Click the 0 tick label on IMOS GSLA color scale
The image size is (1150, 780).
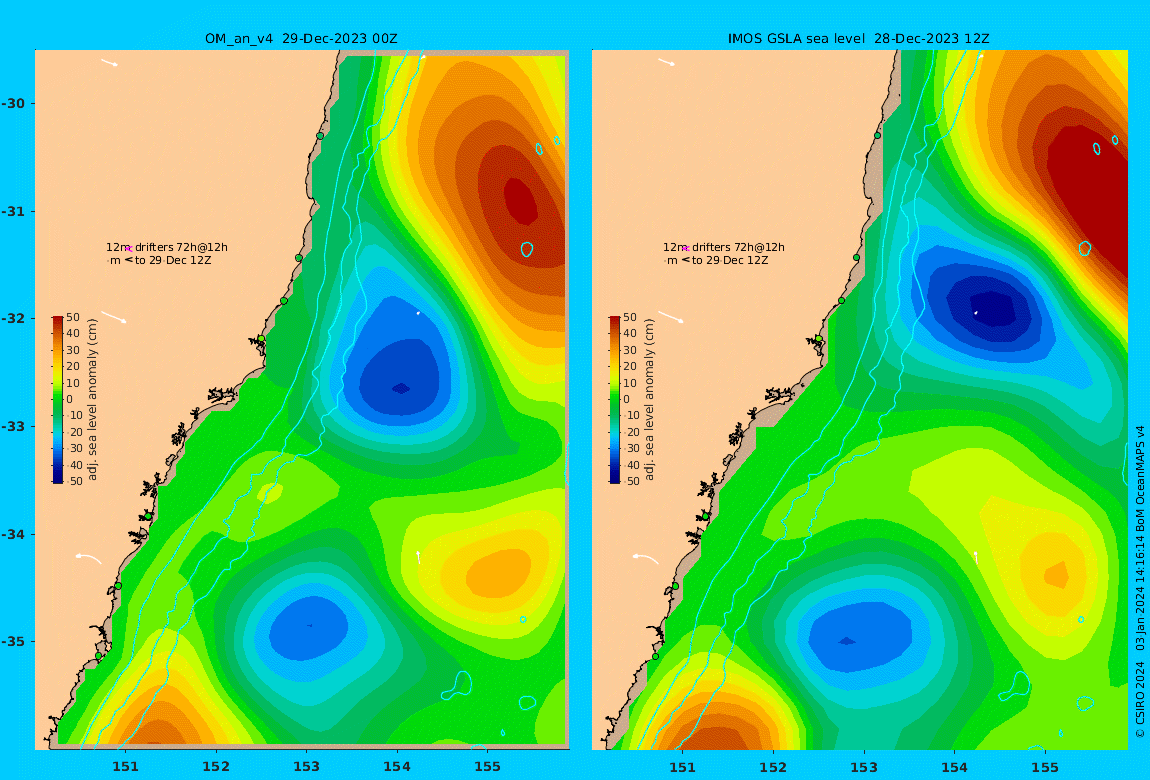[626, 399]
